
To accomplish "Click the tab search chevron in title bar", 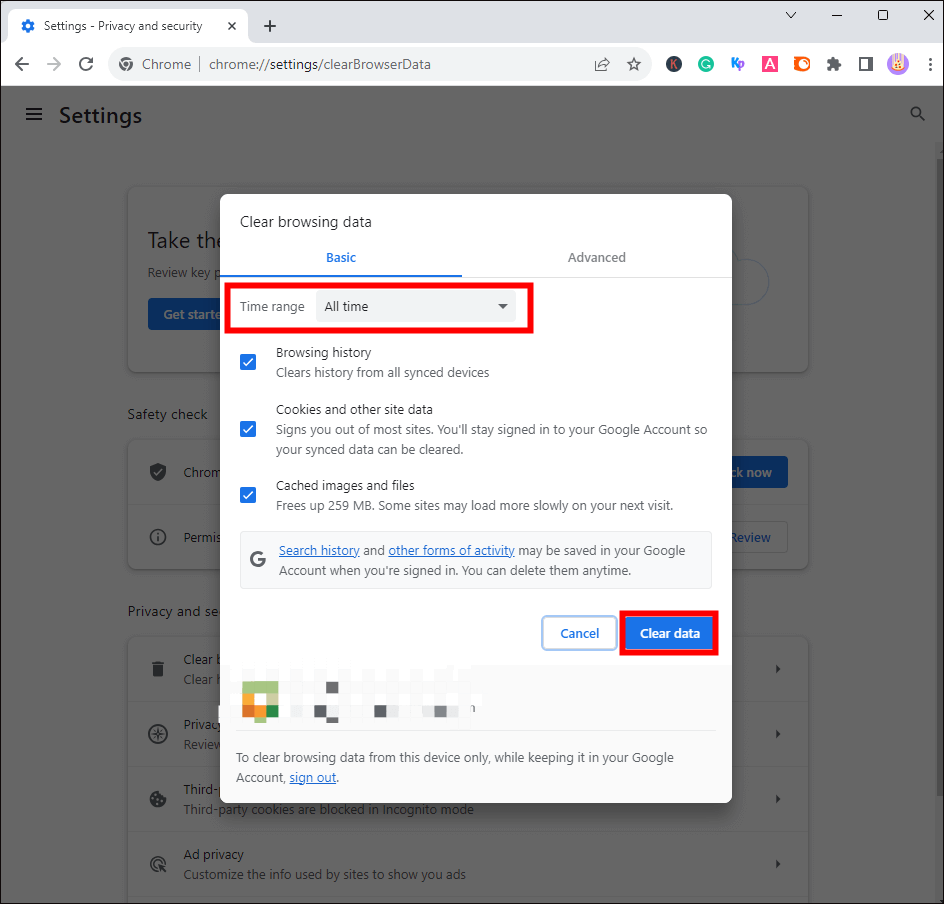I will click(791, 15).
